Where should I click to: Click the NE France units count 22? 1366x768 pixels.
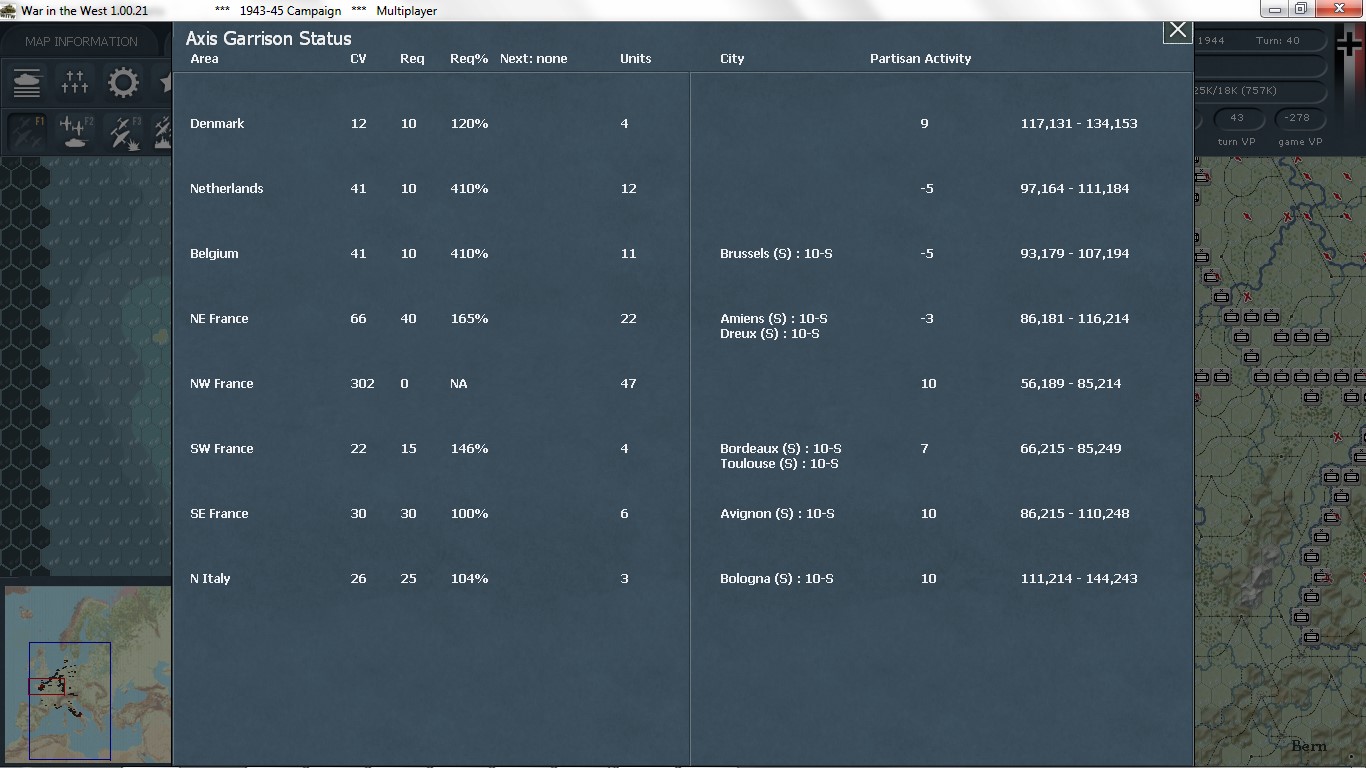[628, 319]
